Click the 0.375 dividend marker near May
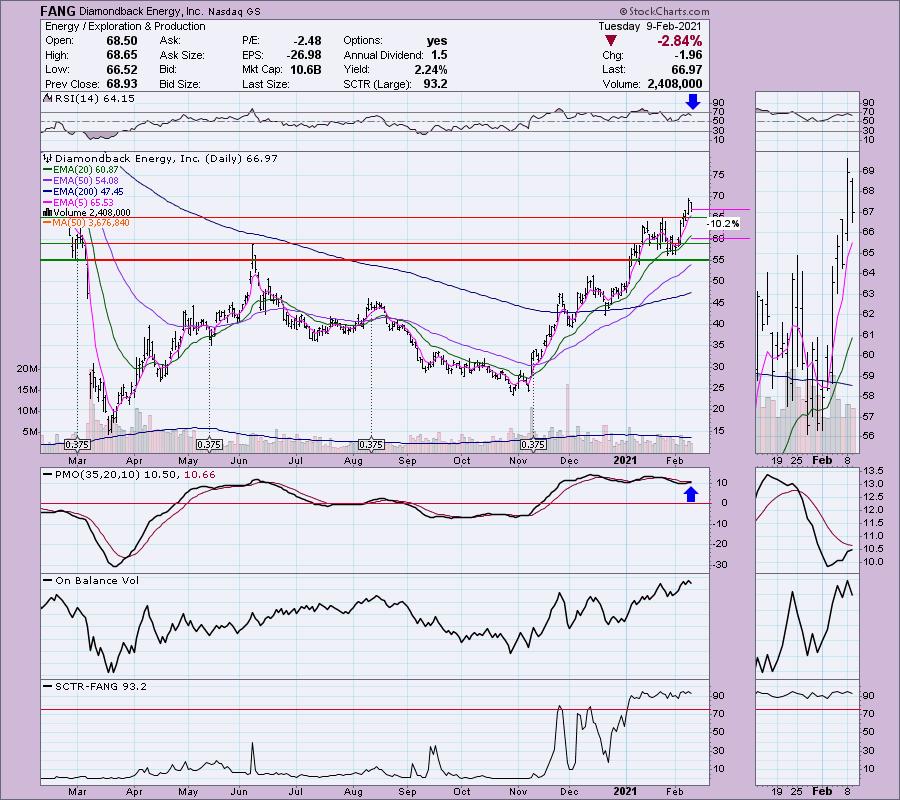This screenshot has width=900, height=800. click(209, 445)
